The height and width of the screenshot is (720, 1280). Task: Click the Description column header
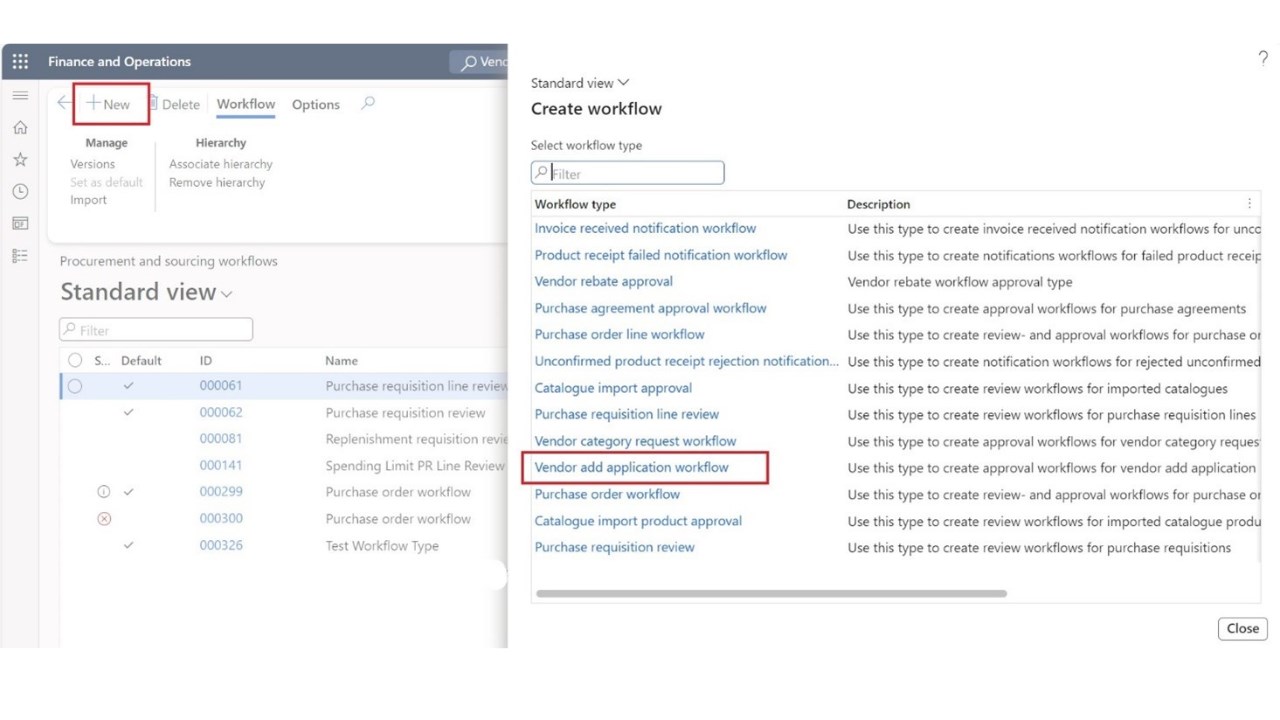pyautogui.click(x=878, y=204)
